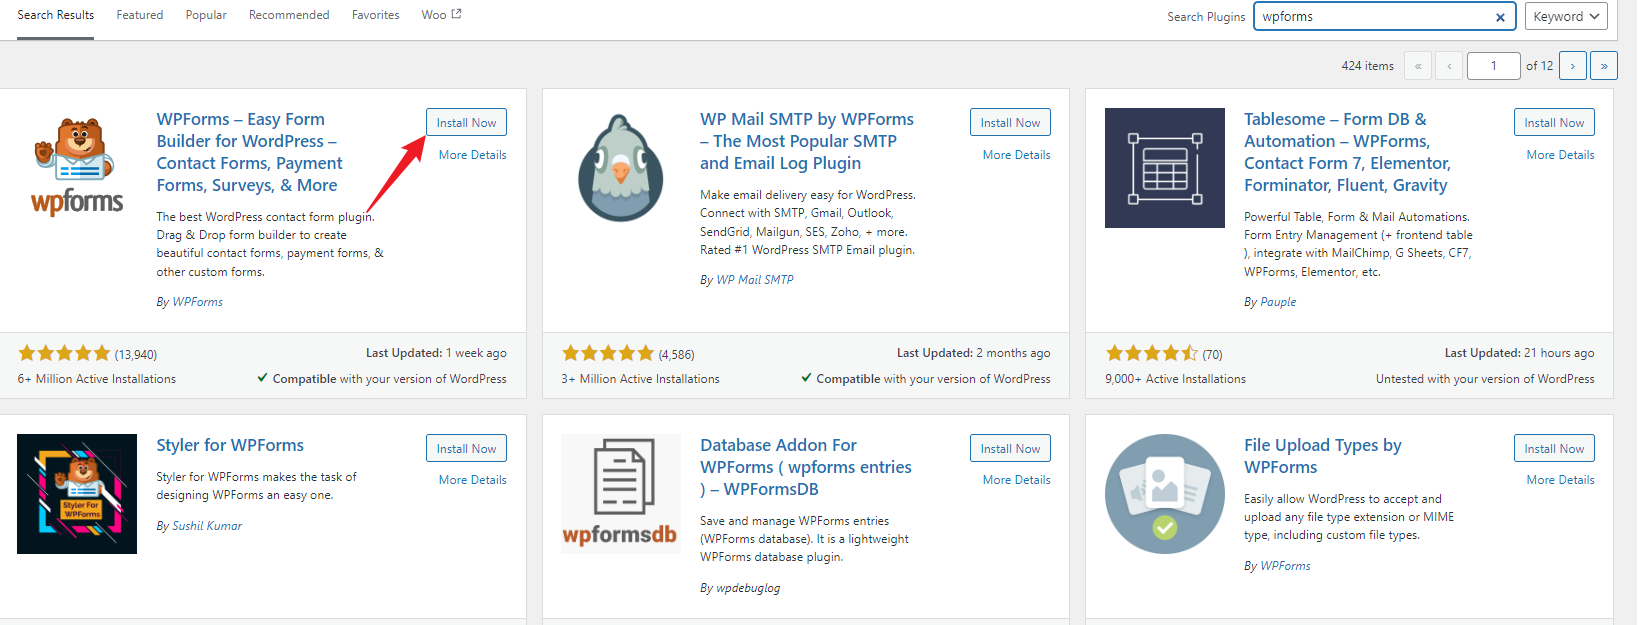The height and width of the screenshot is (625, 1639).
Task: Install the WPForms Easy Form Builder plugin
Action: tap(466, 122)
